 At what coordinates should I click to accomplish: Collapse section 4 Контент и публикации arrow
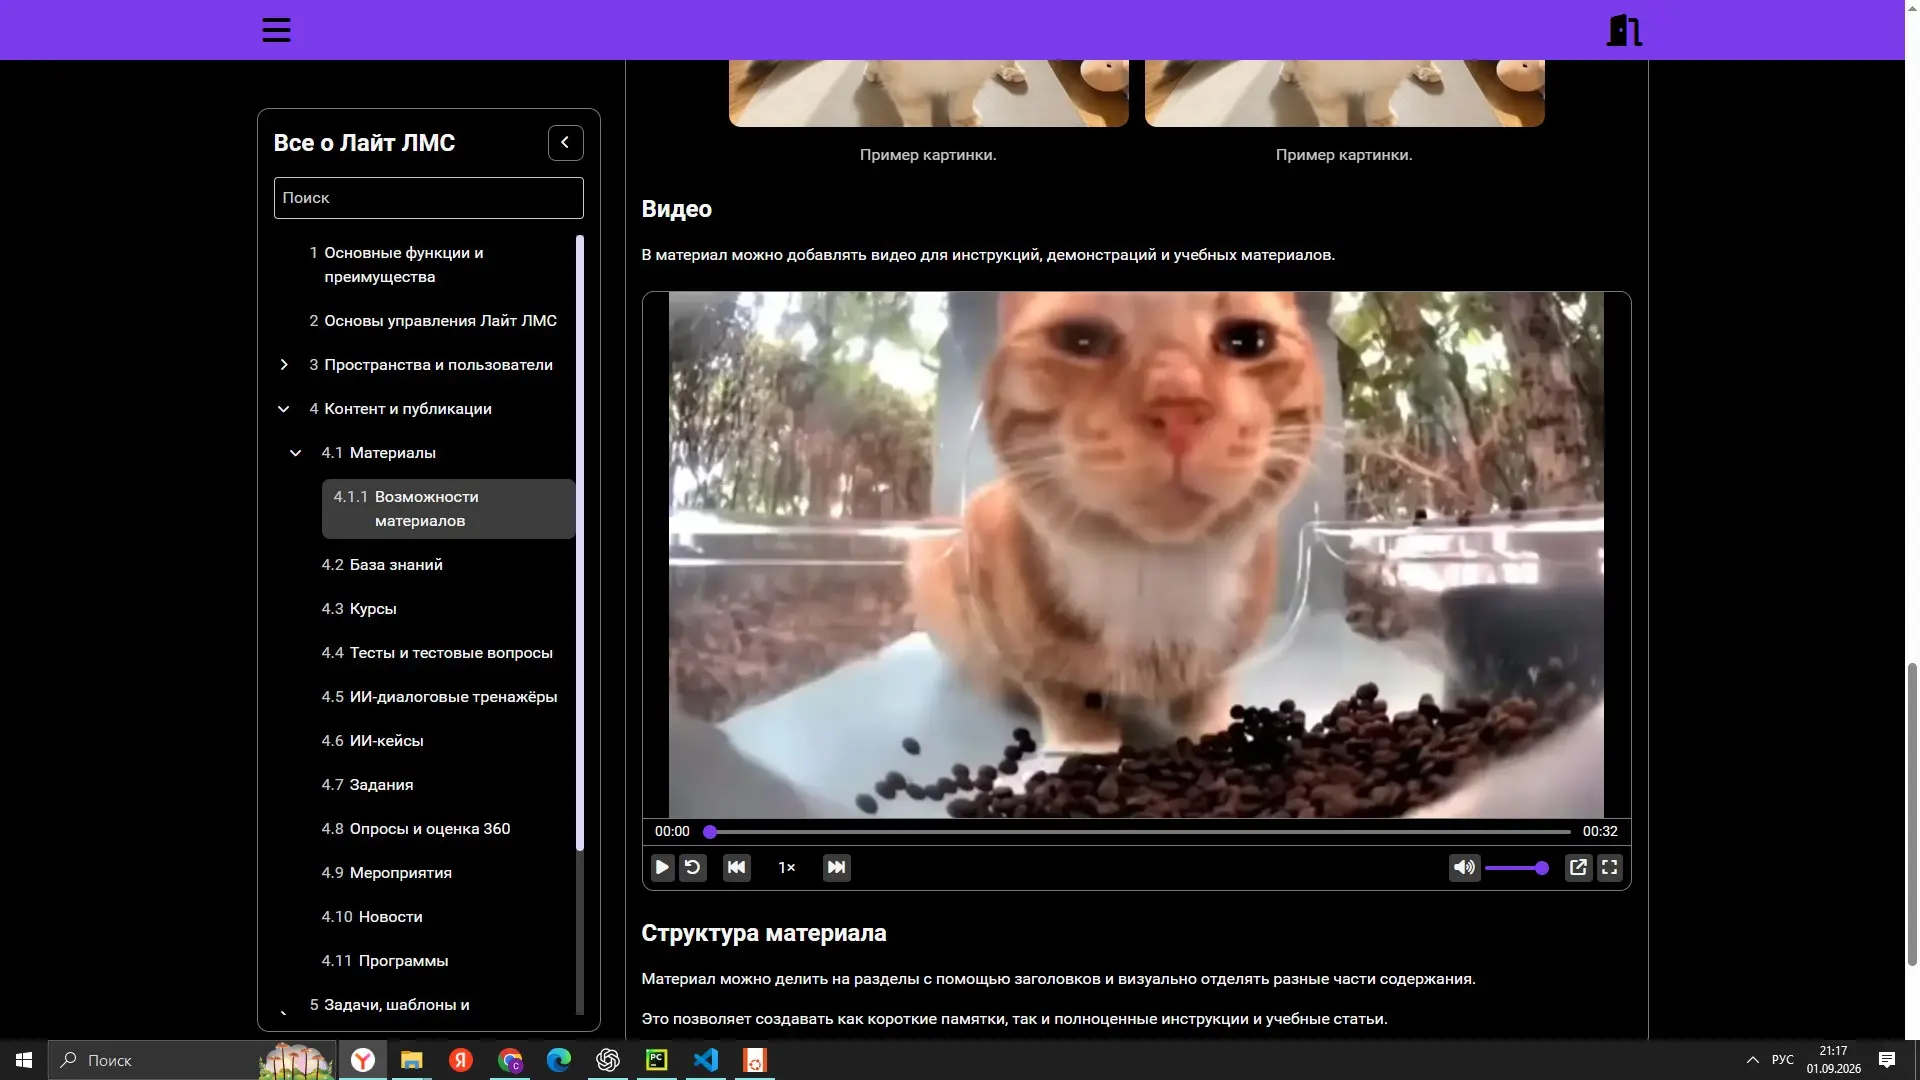284,409
